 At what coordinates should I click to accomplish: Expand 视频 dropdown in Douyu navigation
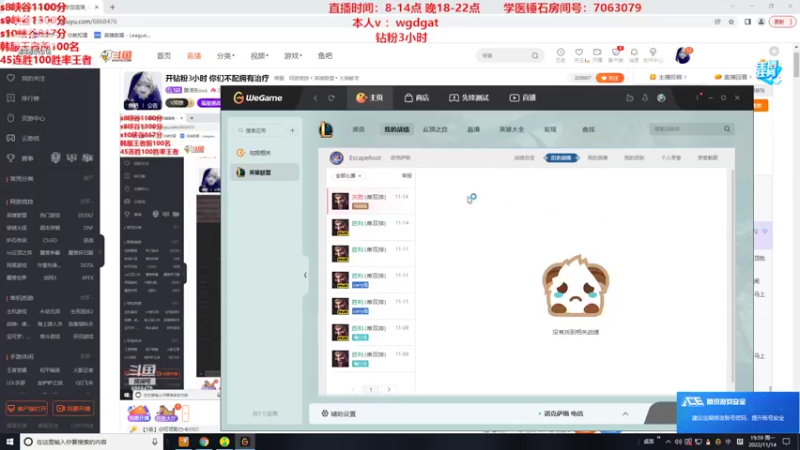(259, 56)
